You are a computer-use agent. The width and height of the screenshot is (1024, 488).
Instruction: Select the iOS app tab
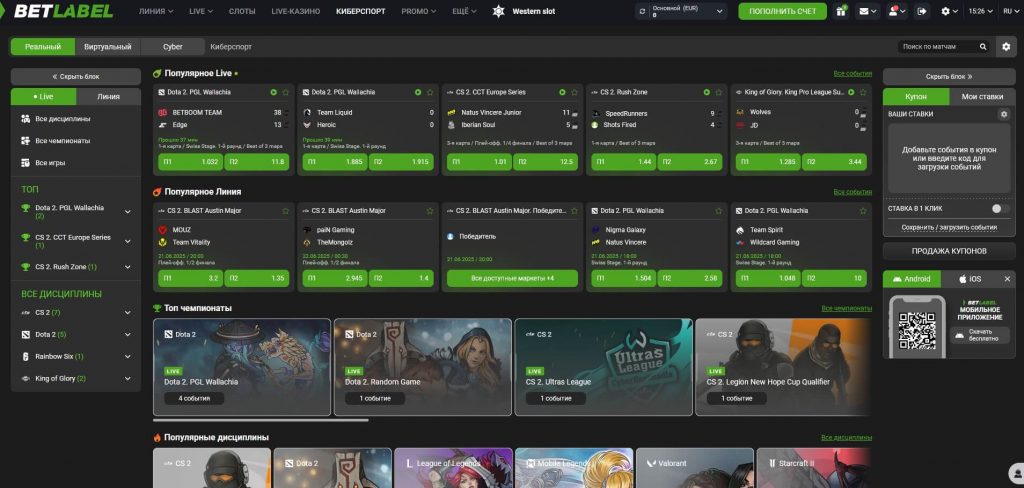[970, 279]
